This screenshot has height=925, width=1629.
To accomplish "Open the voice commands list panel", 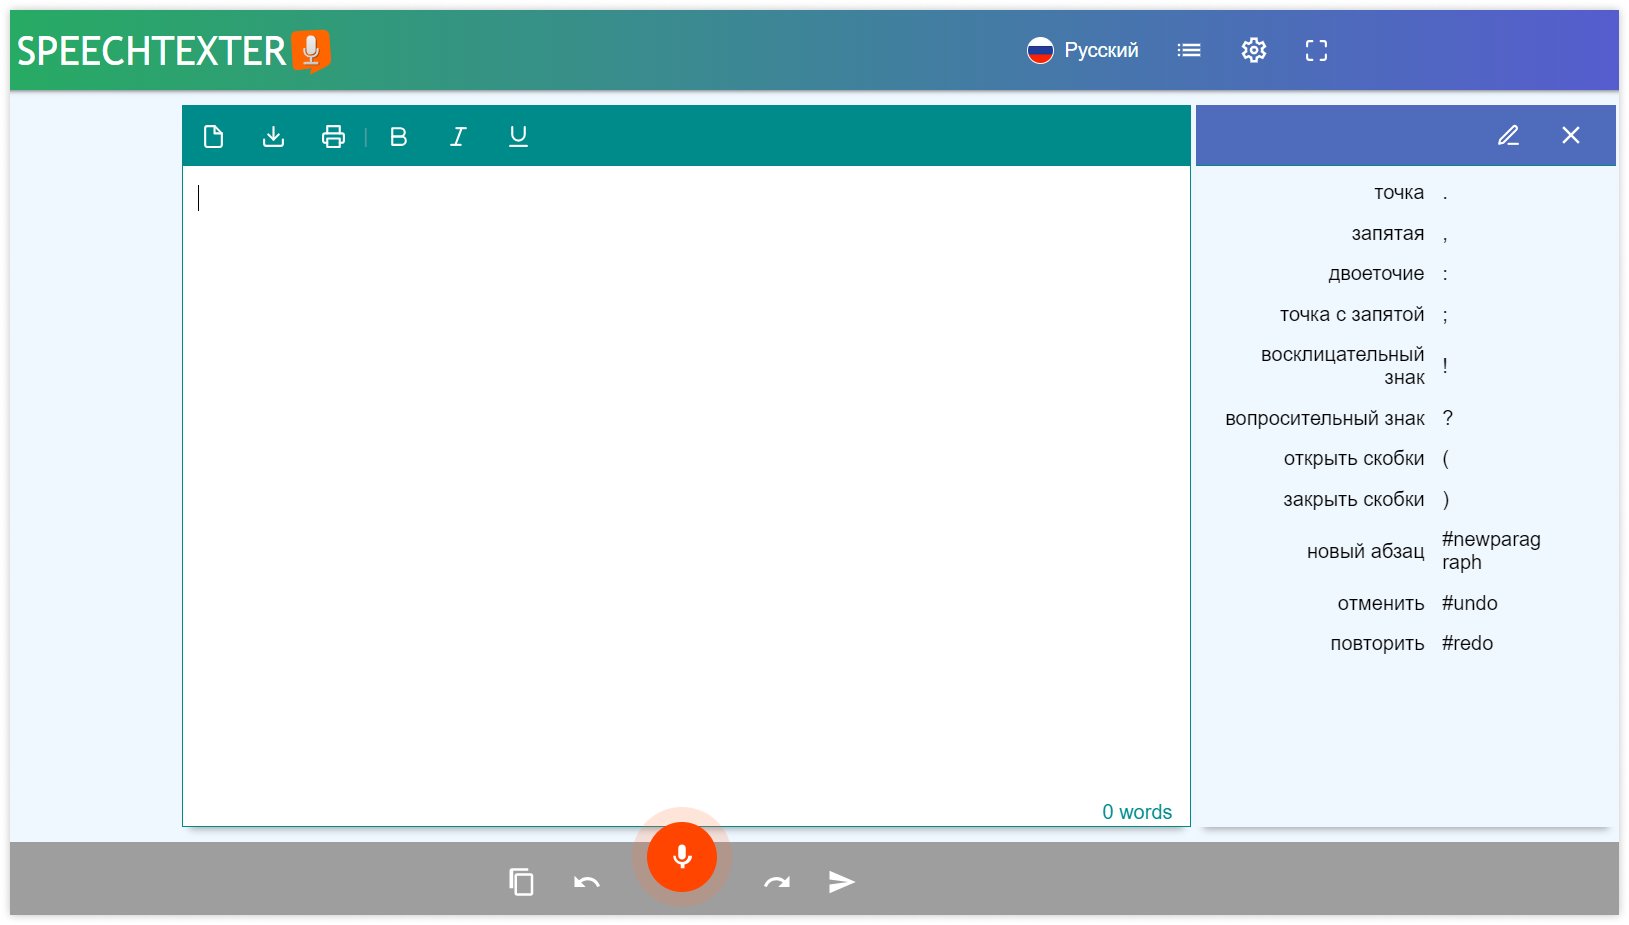I will tap(1189, 50).
